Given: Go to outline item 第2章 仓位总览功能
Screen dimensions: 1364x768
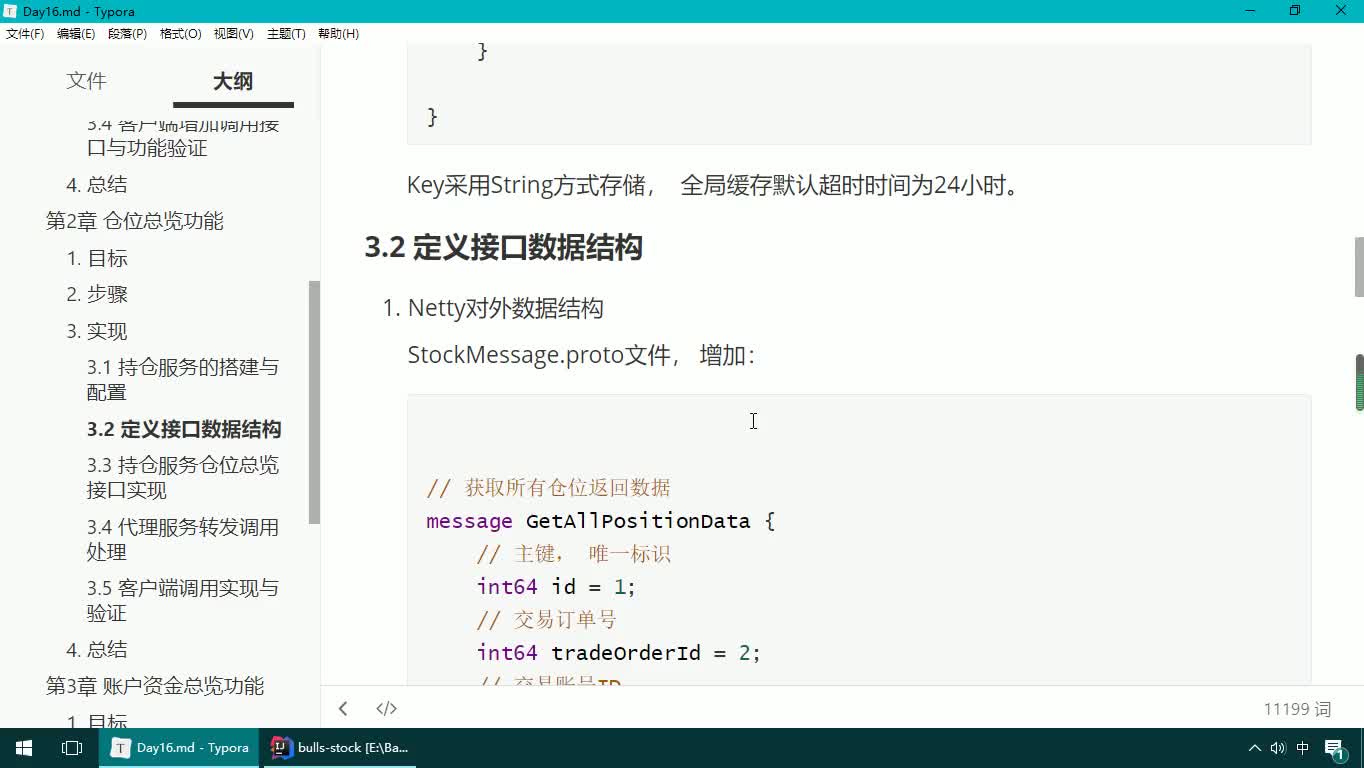Looking at the screenshot, I should point(135,221).
